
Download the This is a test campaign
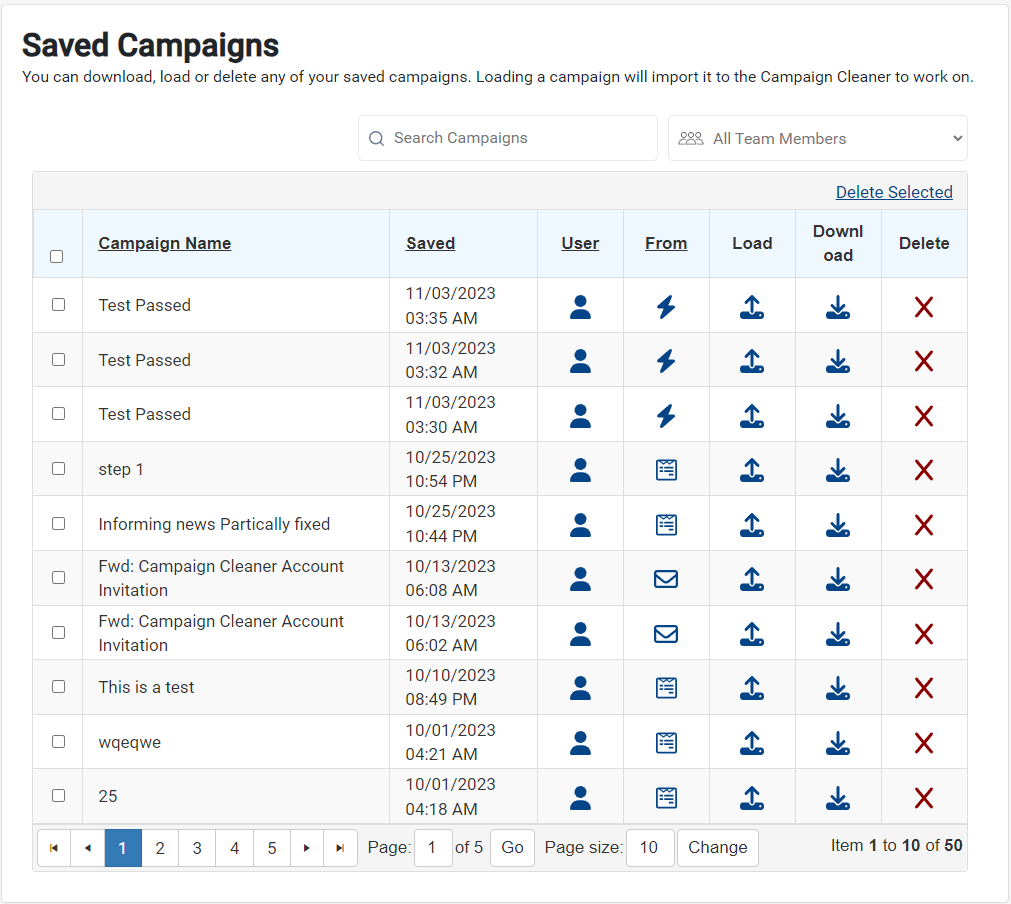coord(838,688)
